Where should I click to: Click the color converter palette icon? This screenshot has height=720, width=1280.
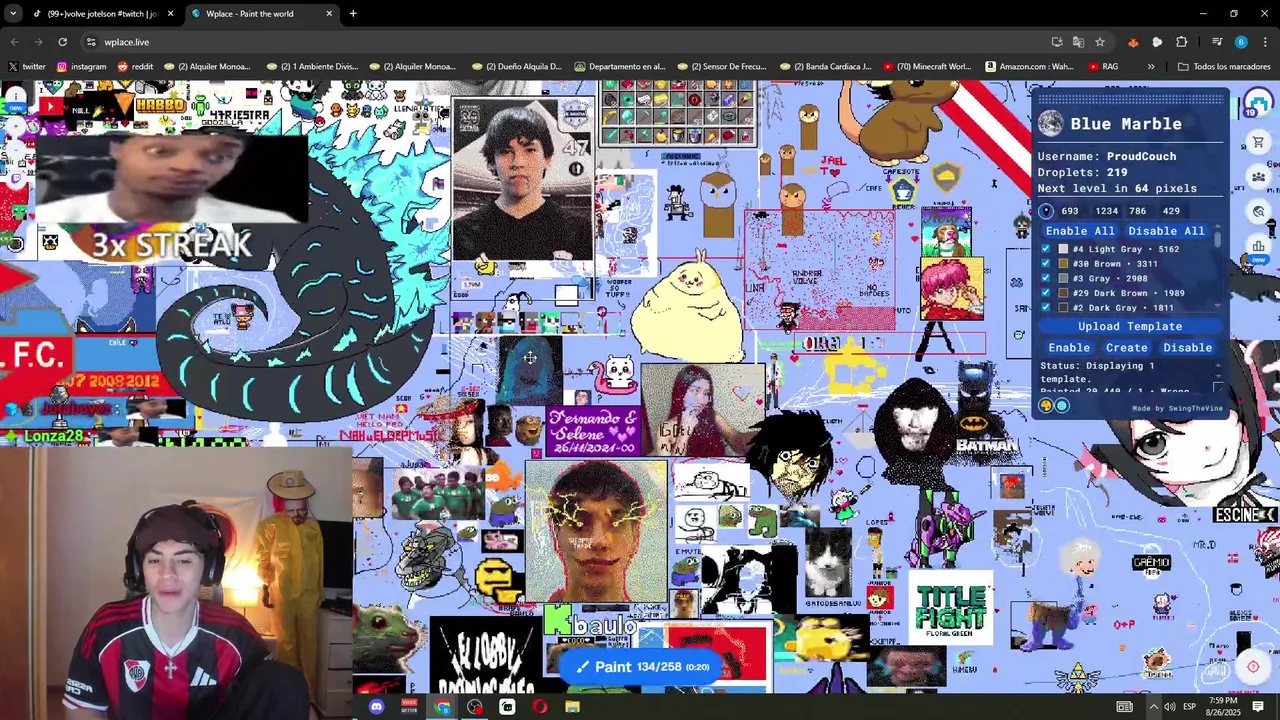click(1046, 405)
